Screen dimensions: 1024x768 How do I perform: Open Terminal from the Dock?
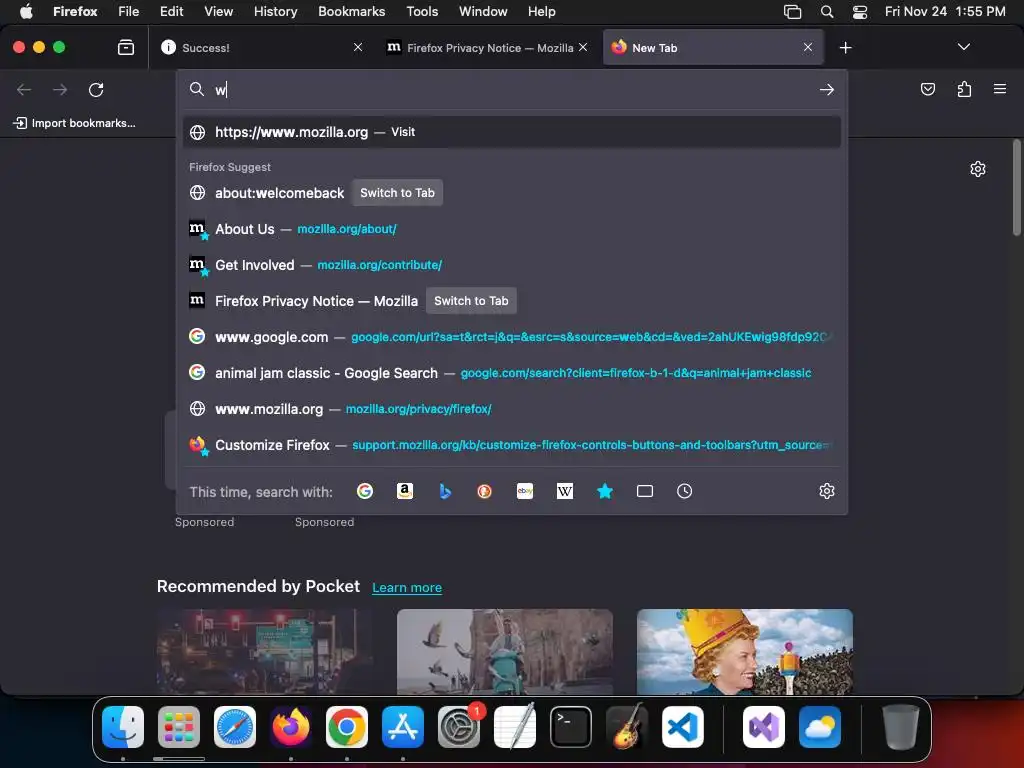click(x=571, y=727)
